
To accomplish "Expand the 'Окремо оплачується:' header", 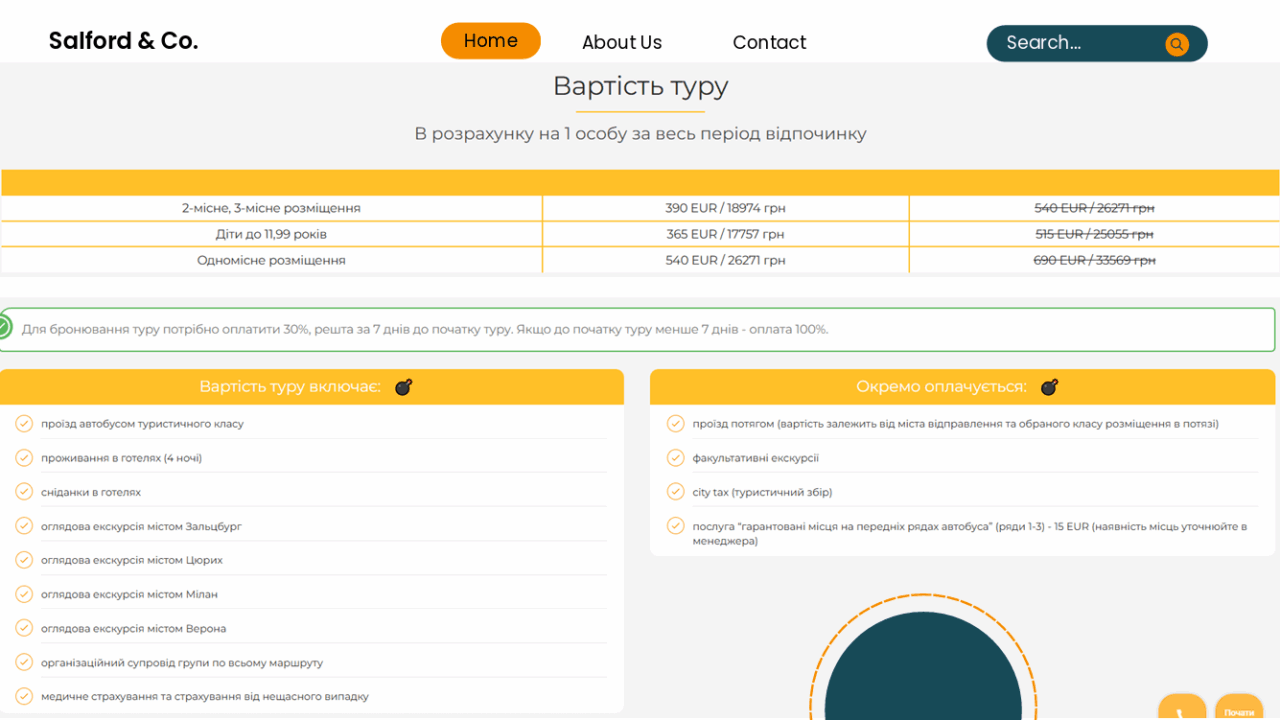I will [940, 387].
